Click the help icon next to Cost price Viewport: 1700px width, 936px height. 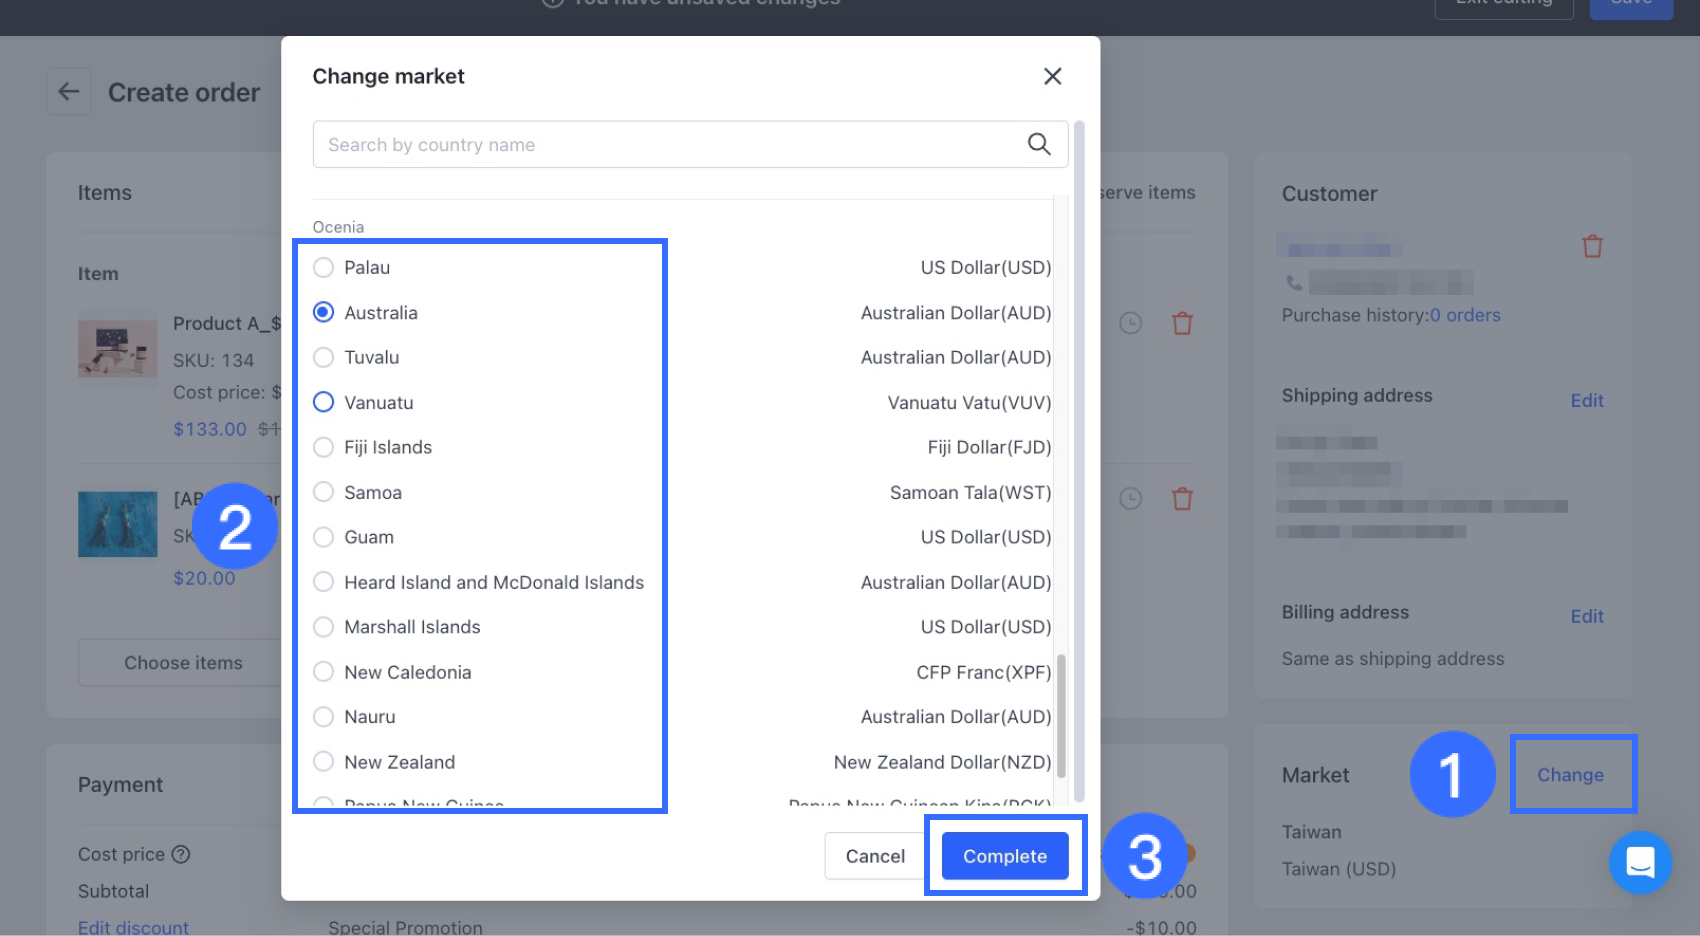coord(181,854)
